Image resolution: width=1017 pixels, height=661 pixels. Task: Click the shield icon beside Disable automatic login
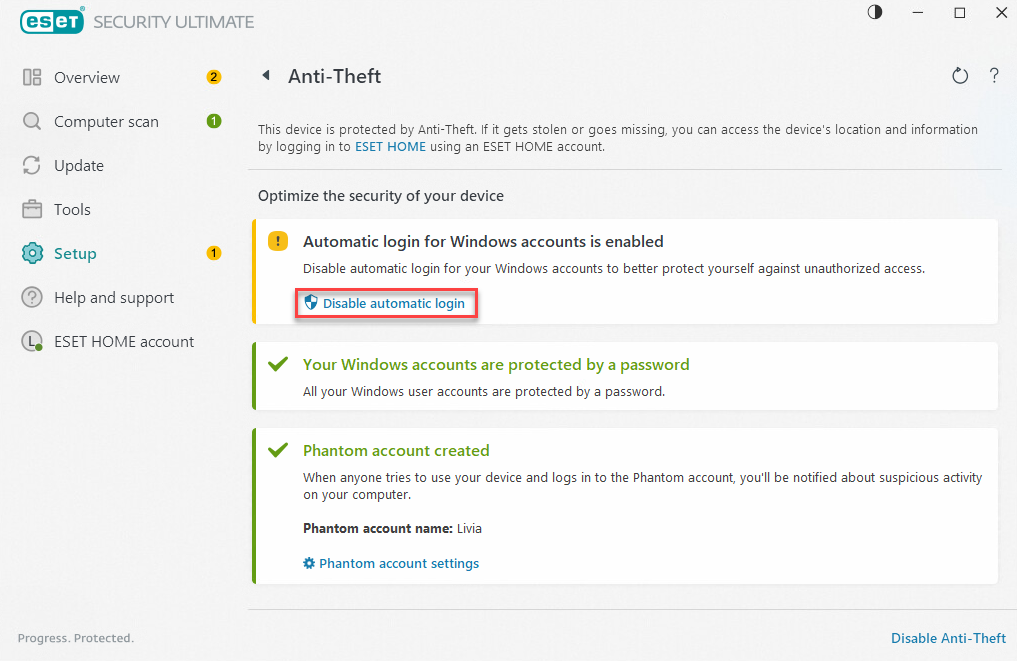click(311, 302)
